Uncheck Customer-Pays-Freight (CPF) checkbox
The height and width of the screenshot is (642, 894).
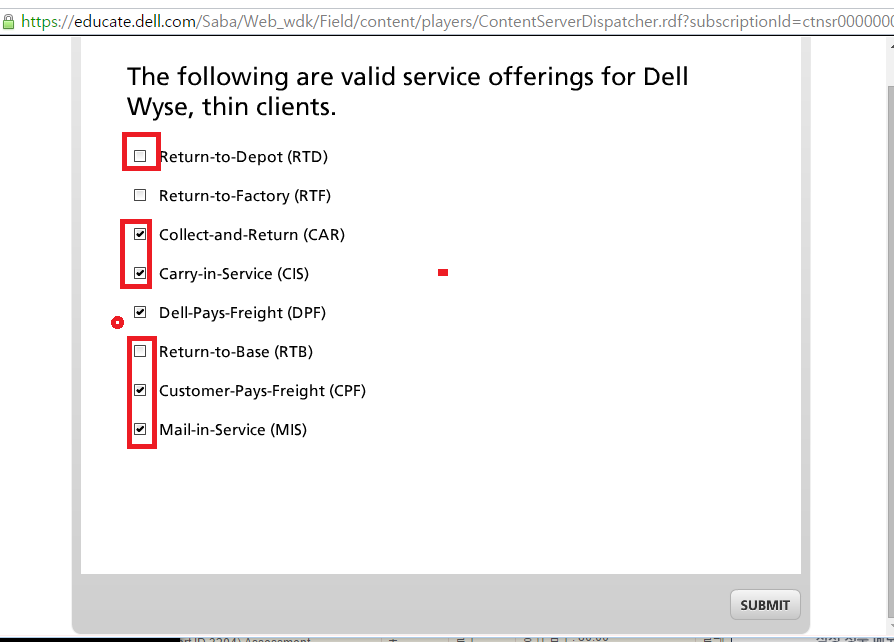140,390
